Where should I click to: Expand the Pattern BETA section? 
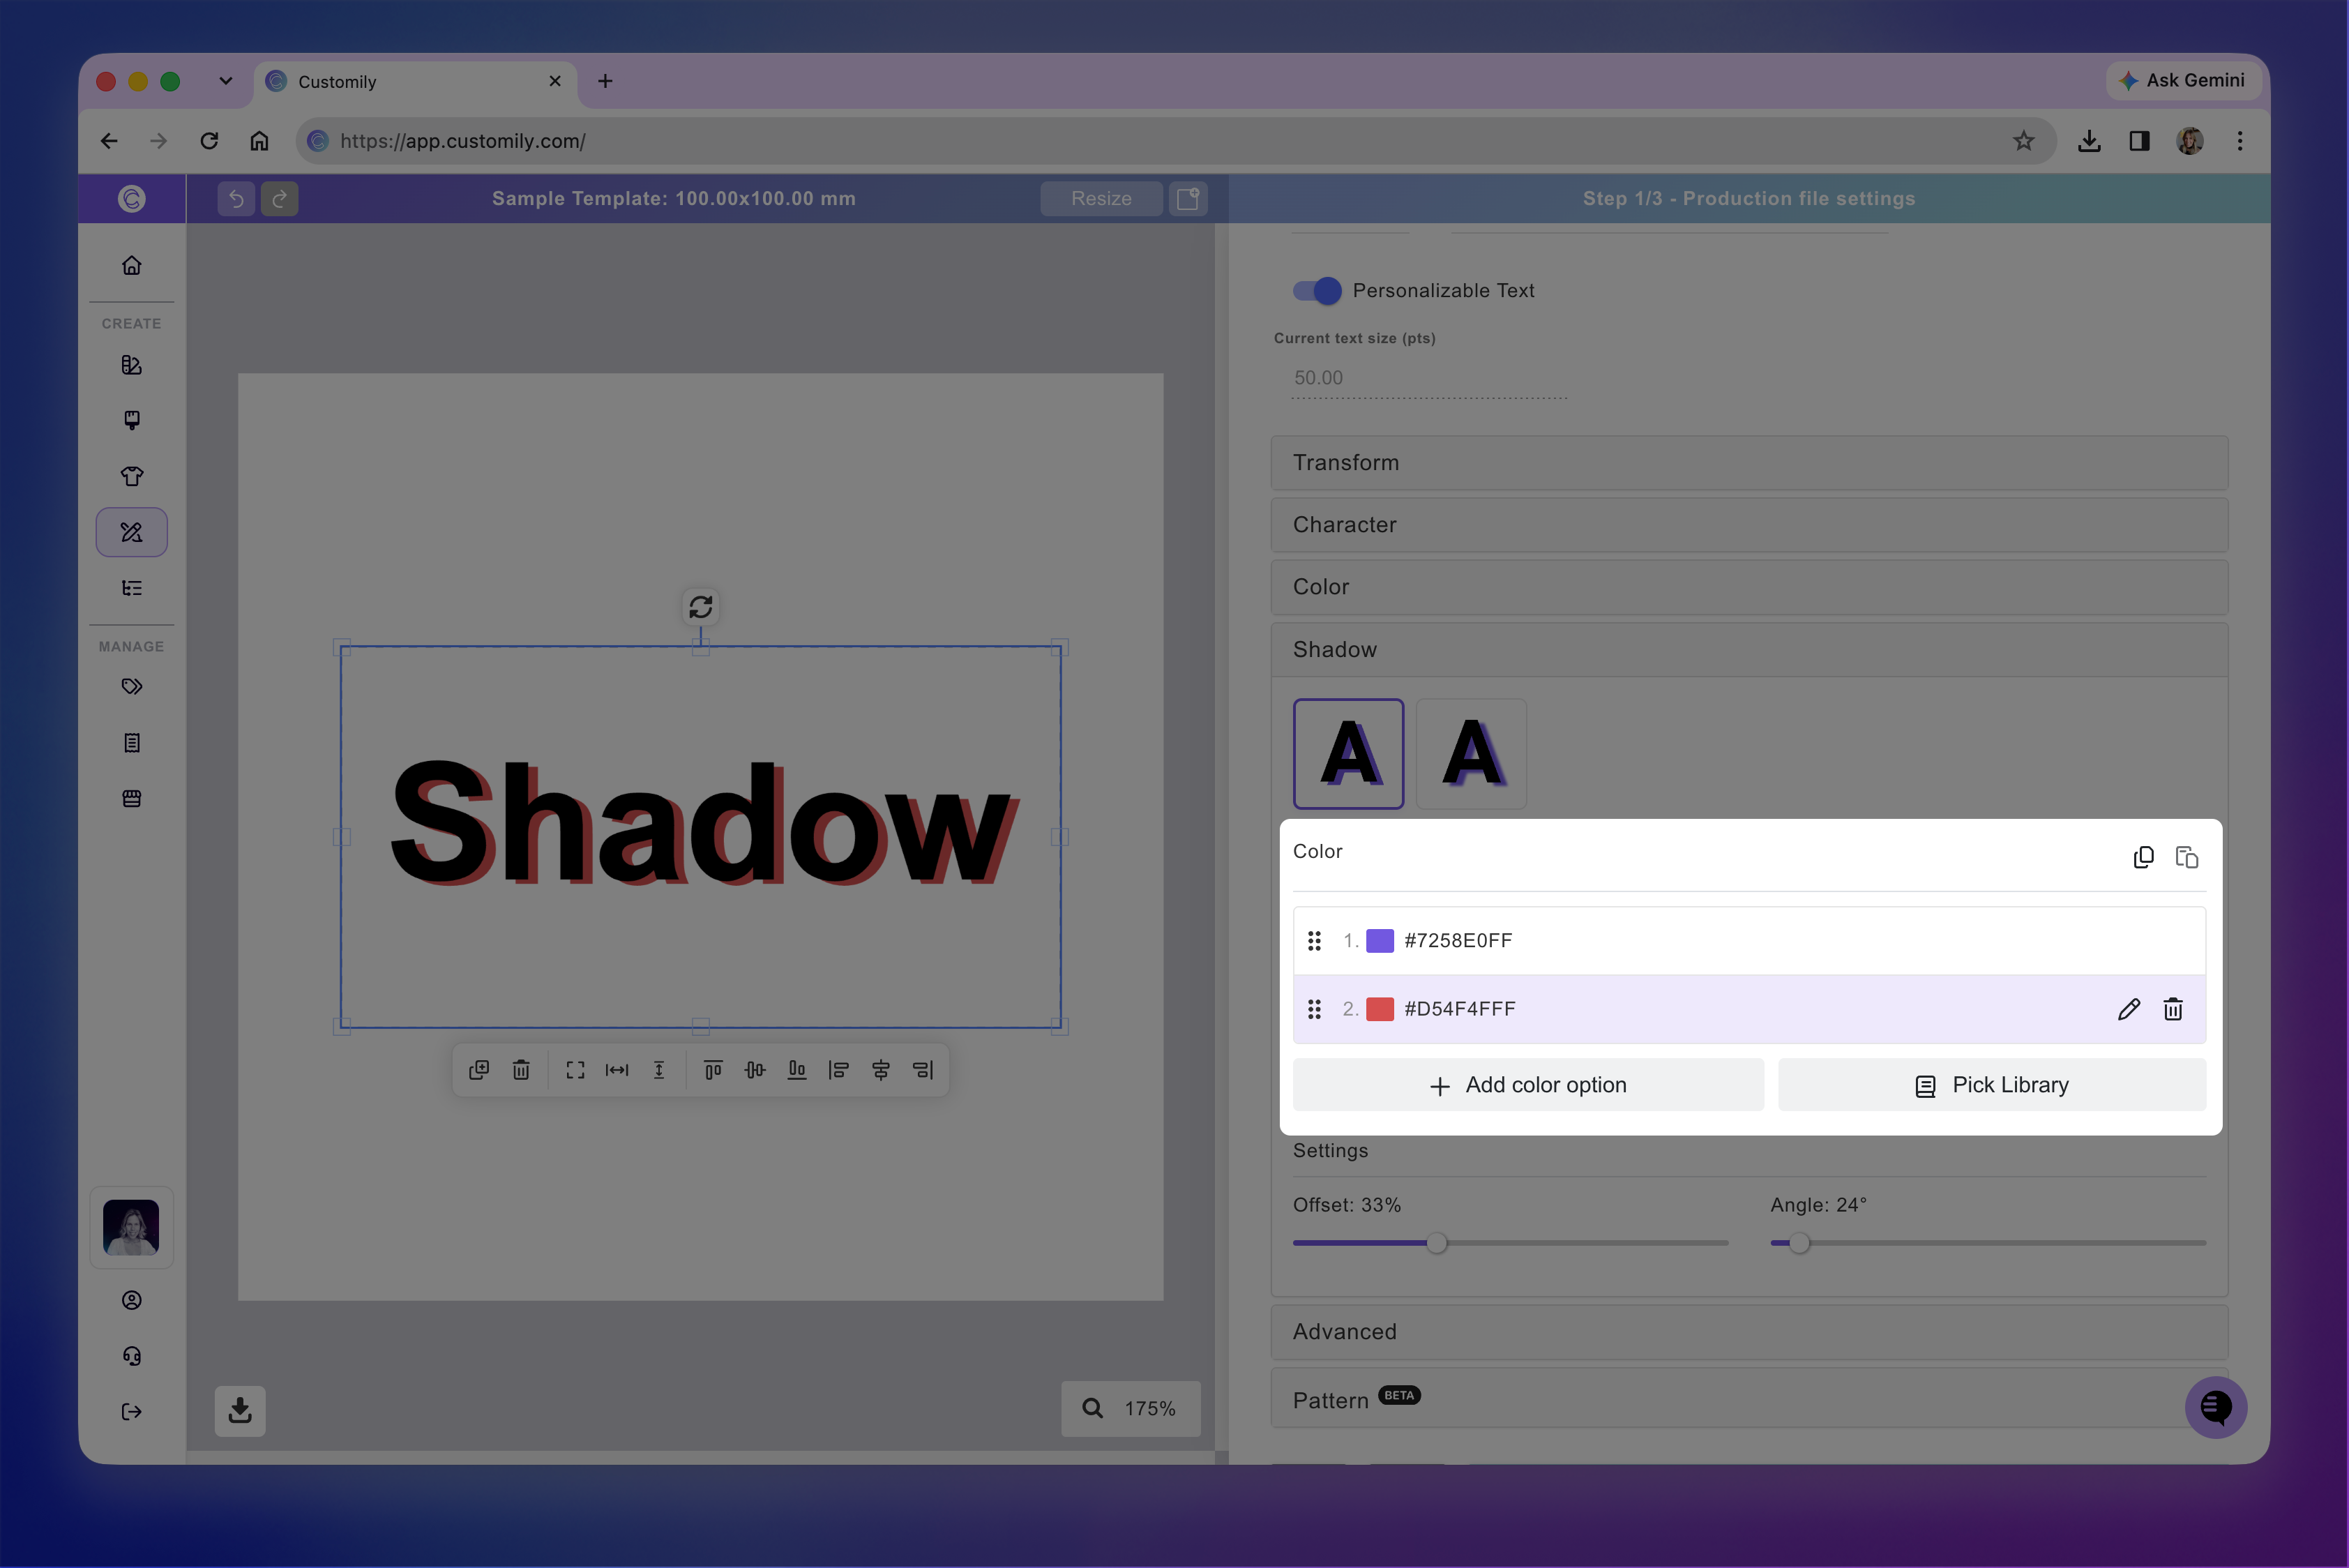1748,1399
